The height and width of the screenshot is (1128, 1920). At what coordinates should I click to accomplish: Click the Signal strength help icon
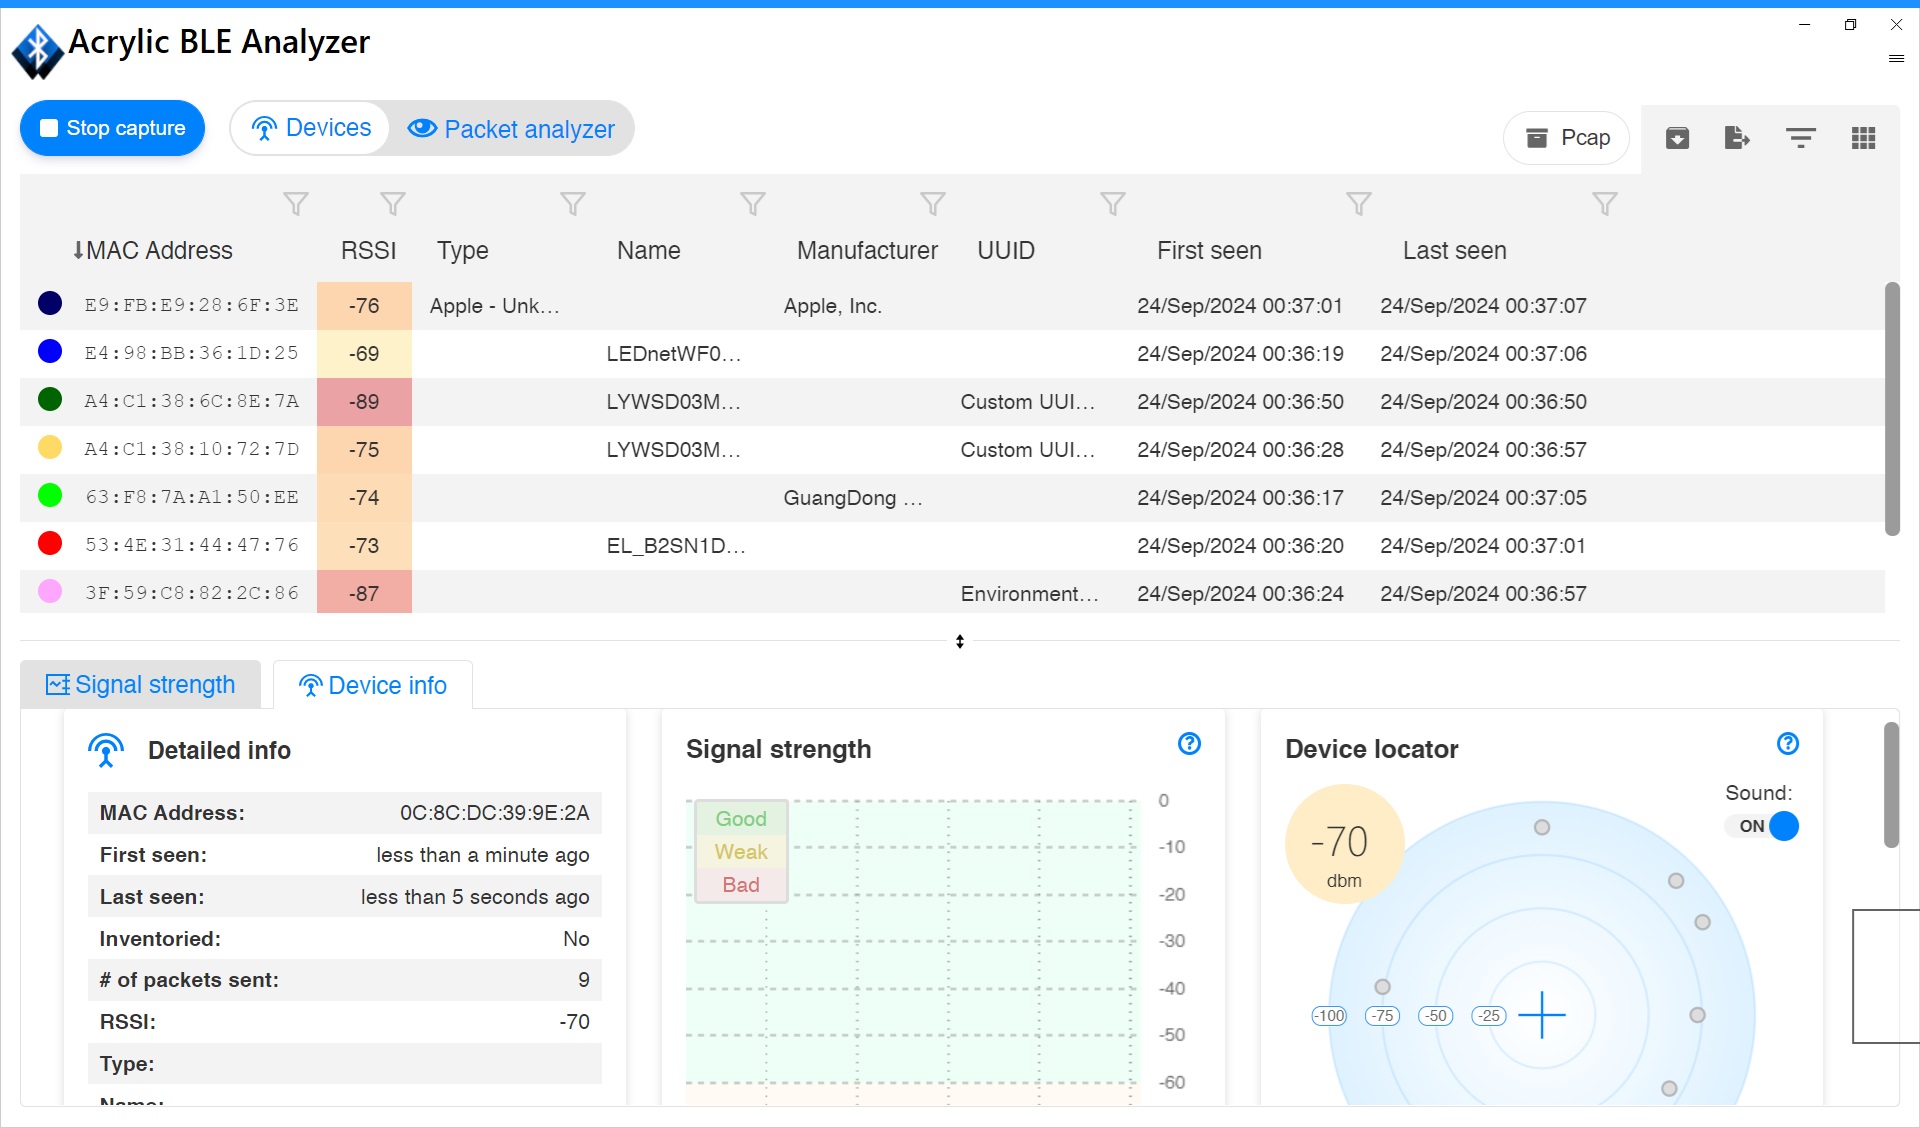tap(1189, 743)
